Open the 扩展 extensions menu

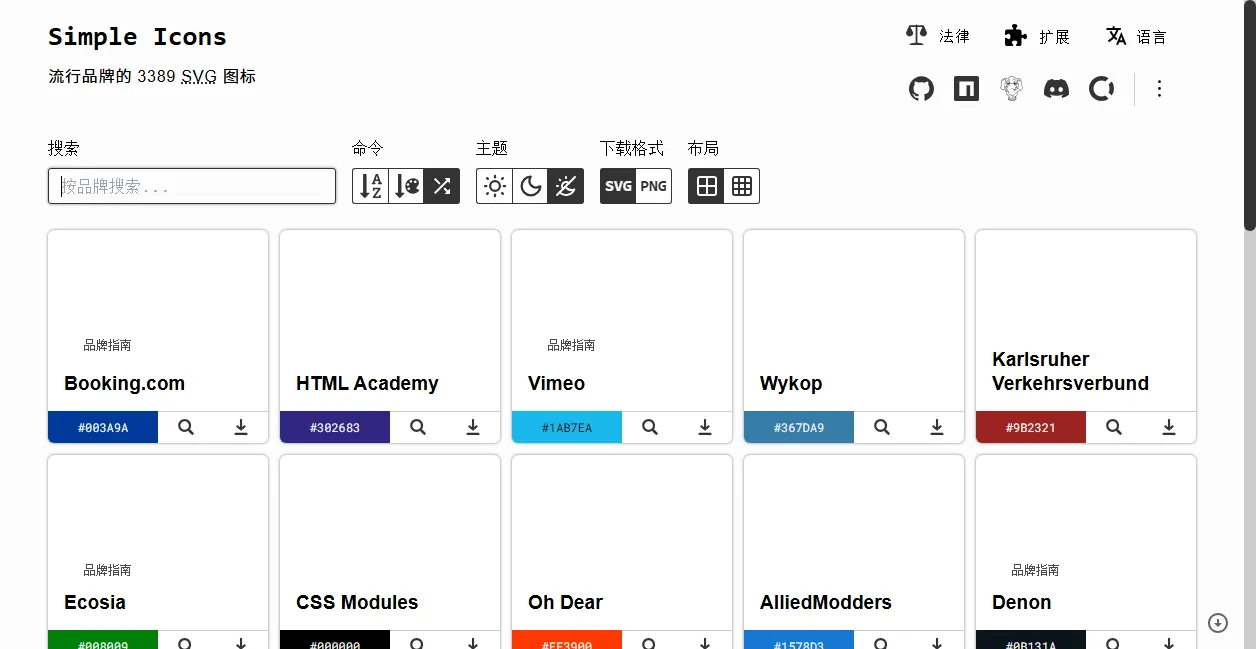pos(1037,37)
